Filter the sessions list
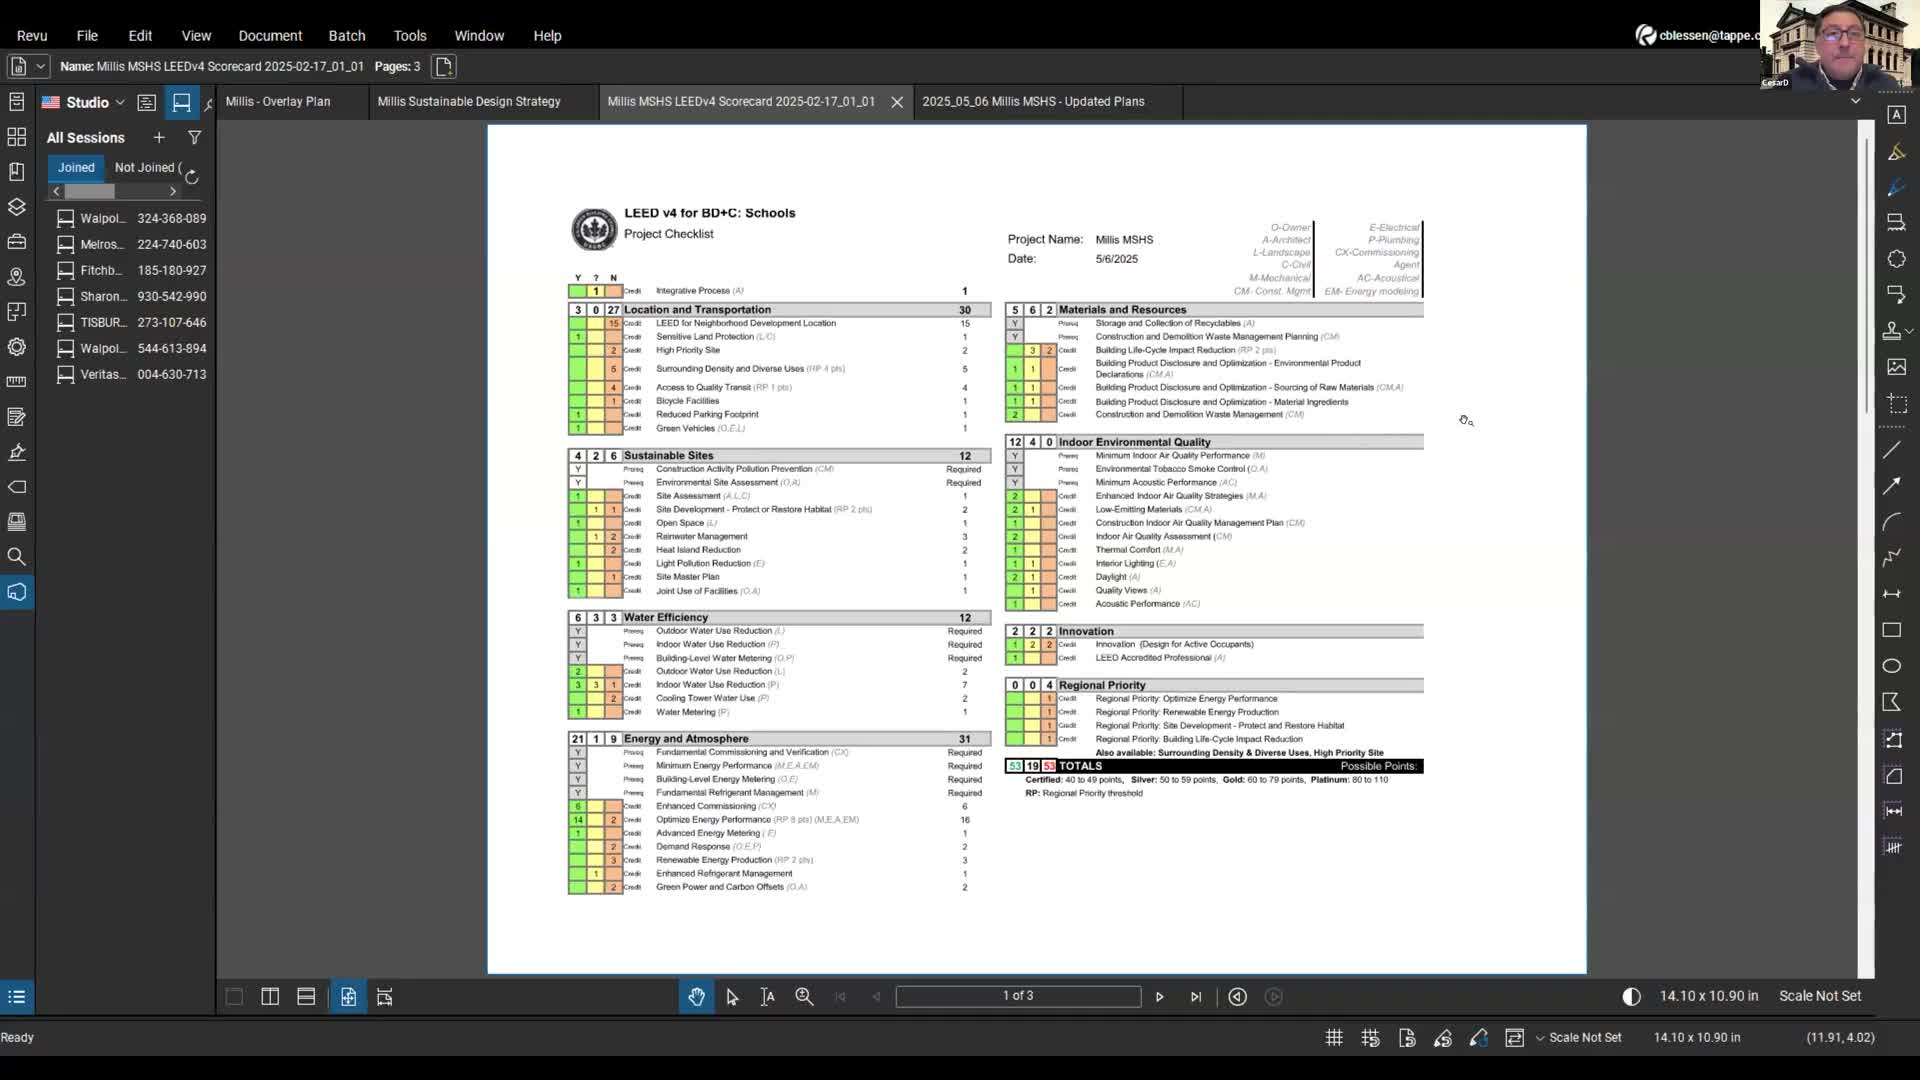 click(x=195, y=137)
